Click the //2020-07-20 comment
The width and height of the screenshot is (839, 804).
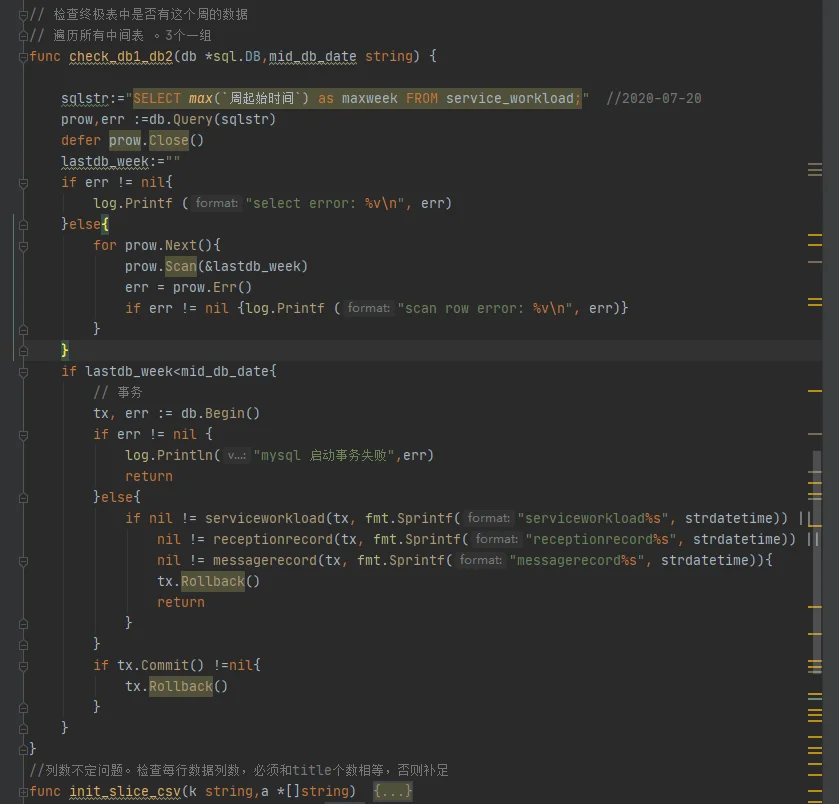click(653, 98)
